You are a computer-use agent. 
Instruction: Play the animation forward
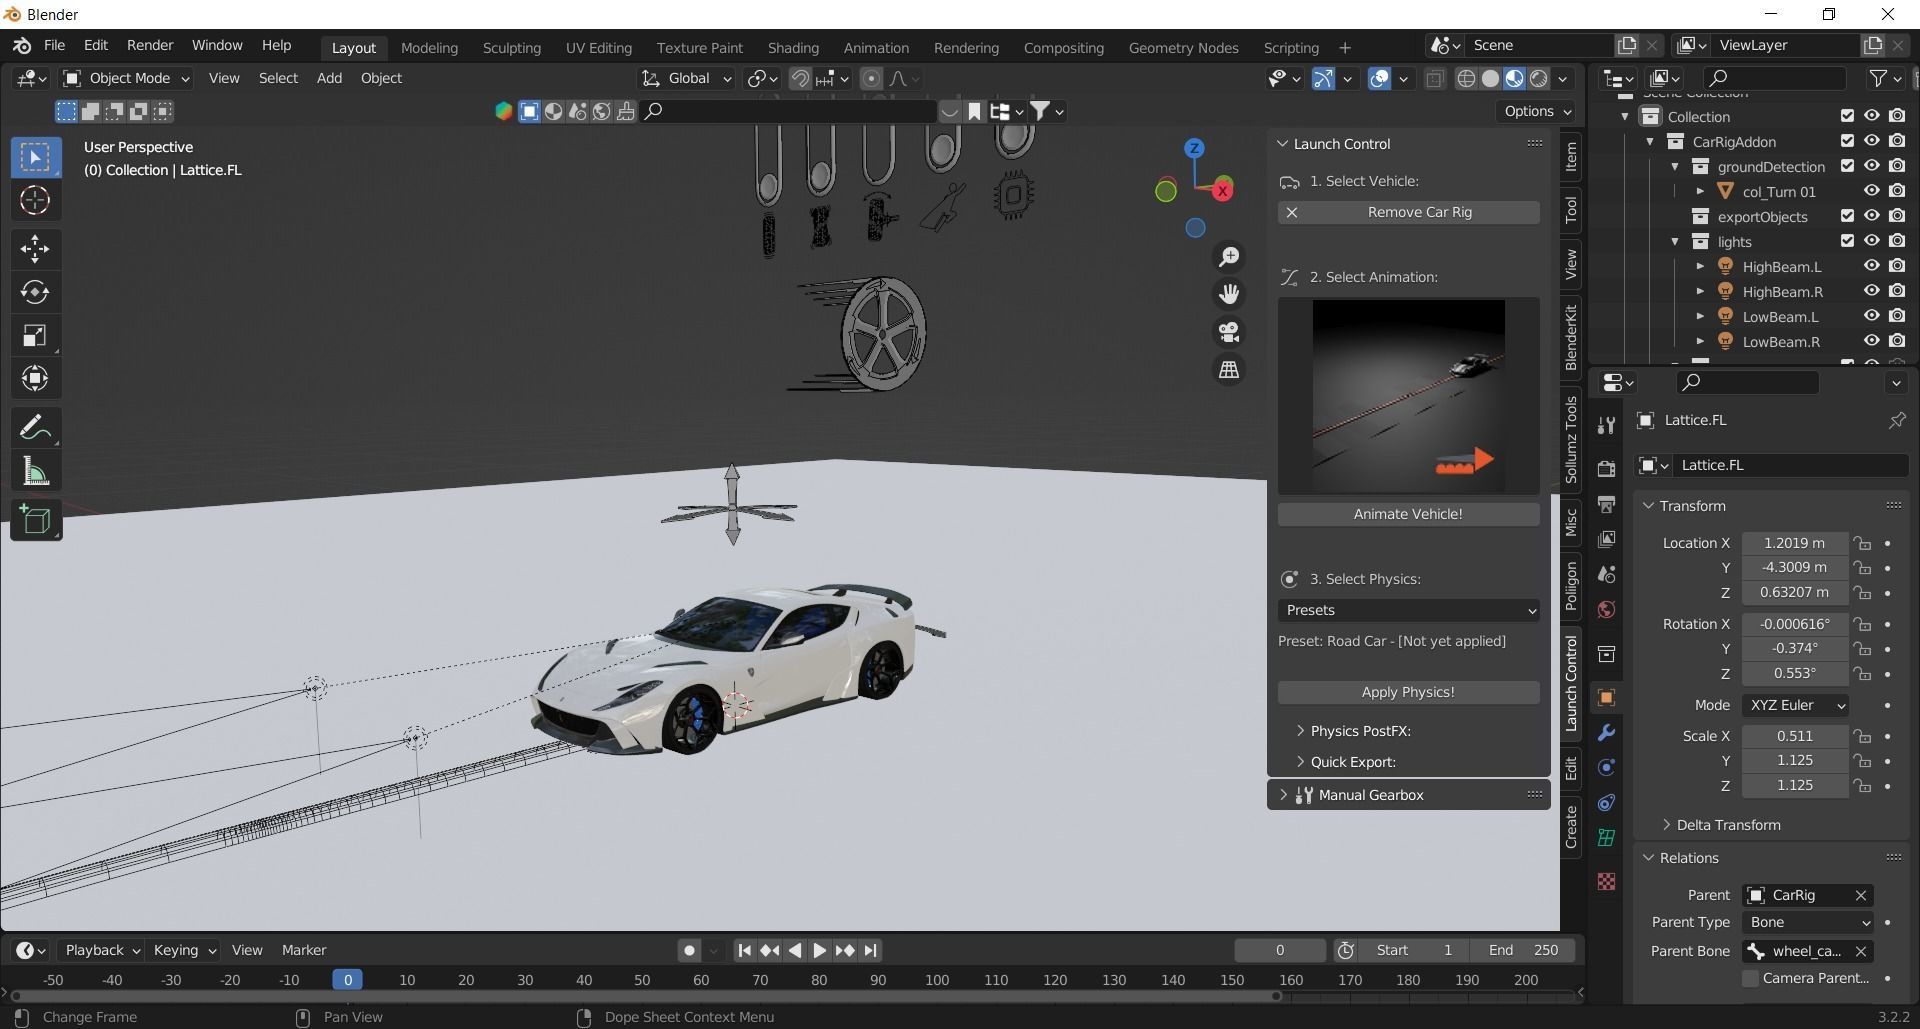[819, 950]
